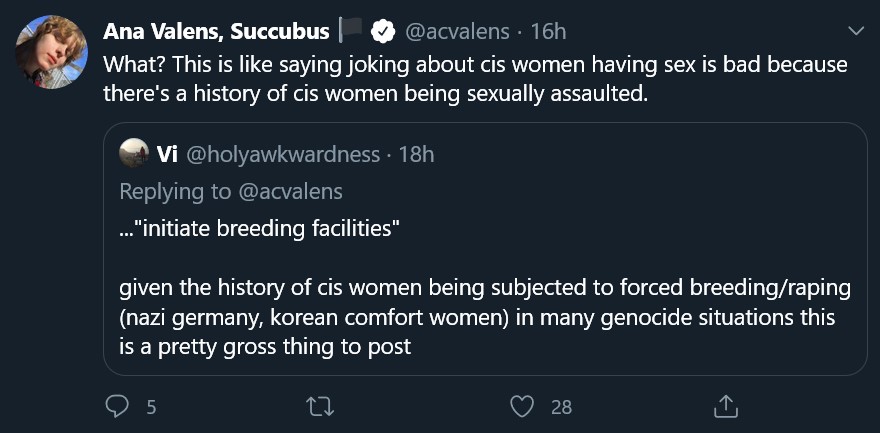Open Ana Valens' profile picture

(51, 52)
